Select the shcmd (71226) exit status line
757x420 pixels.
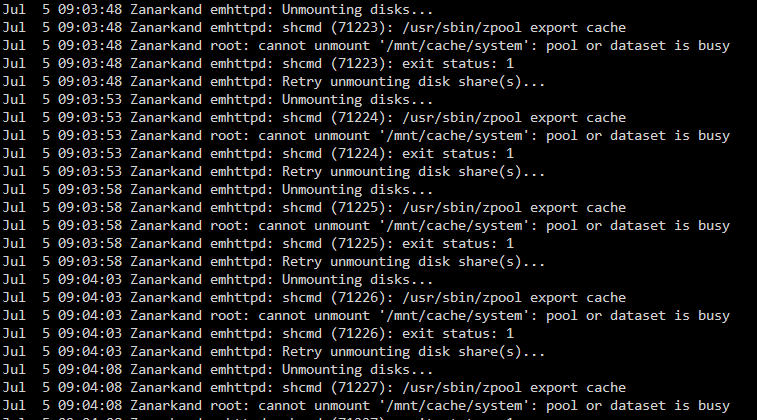click(x=258, y=334)
